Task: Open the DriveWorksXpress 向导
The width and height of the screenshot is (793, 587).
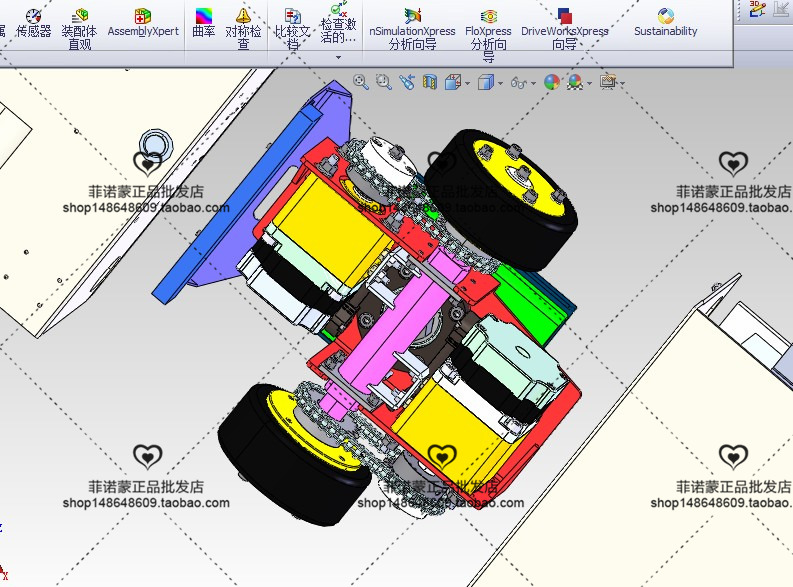Action: click(x=564, y=29)
